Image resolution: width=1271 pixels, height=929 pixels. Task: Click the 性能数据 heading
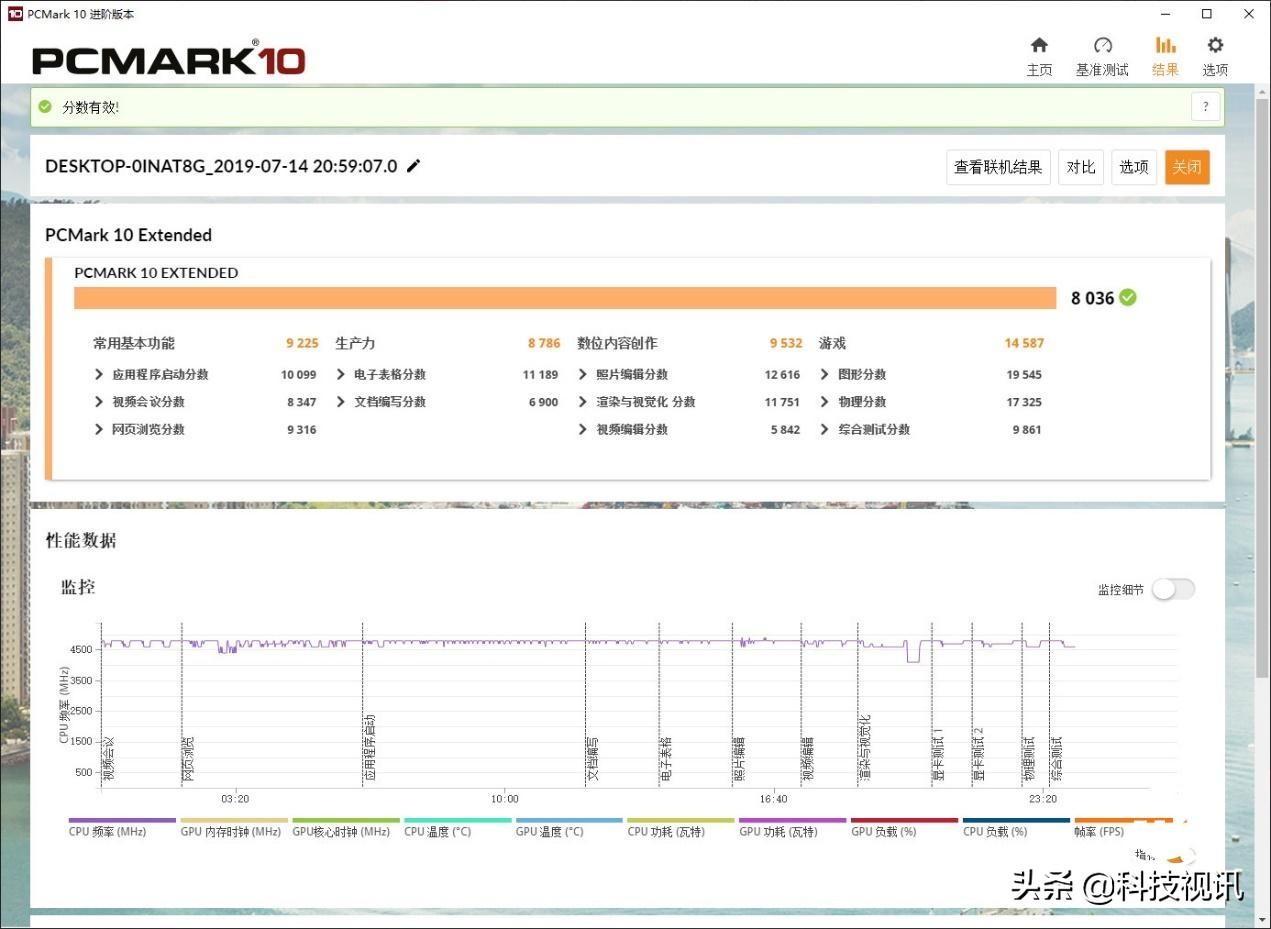click(x=81, y=540)
